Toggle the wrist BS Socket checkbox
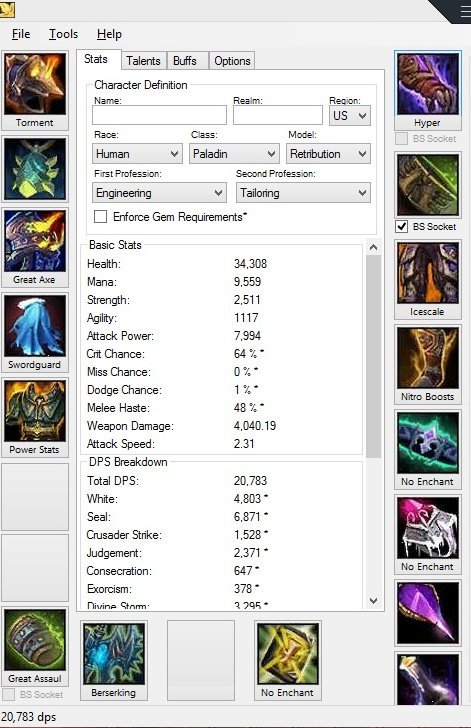The image size is (471, 728). pos(8,695)
